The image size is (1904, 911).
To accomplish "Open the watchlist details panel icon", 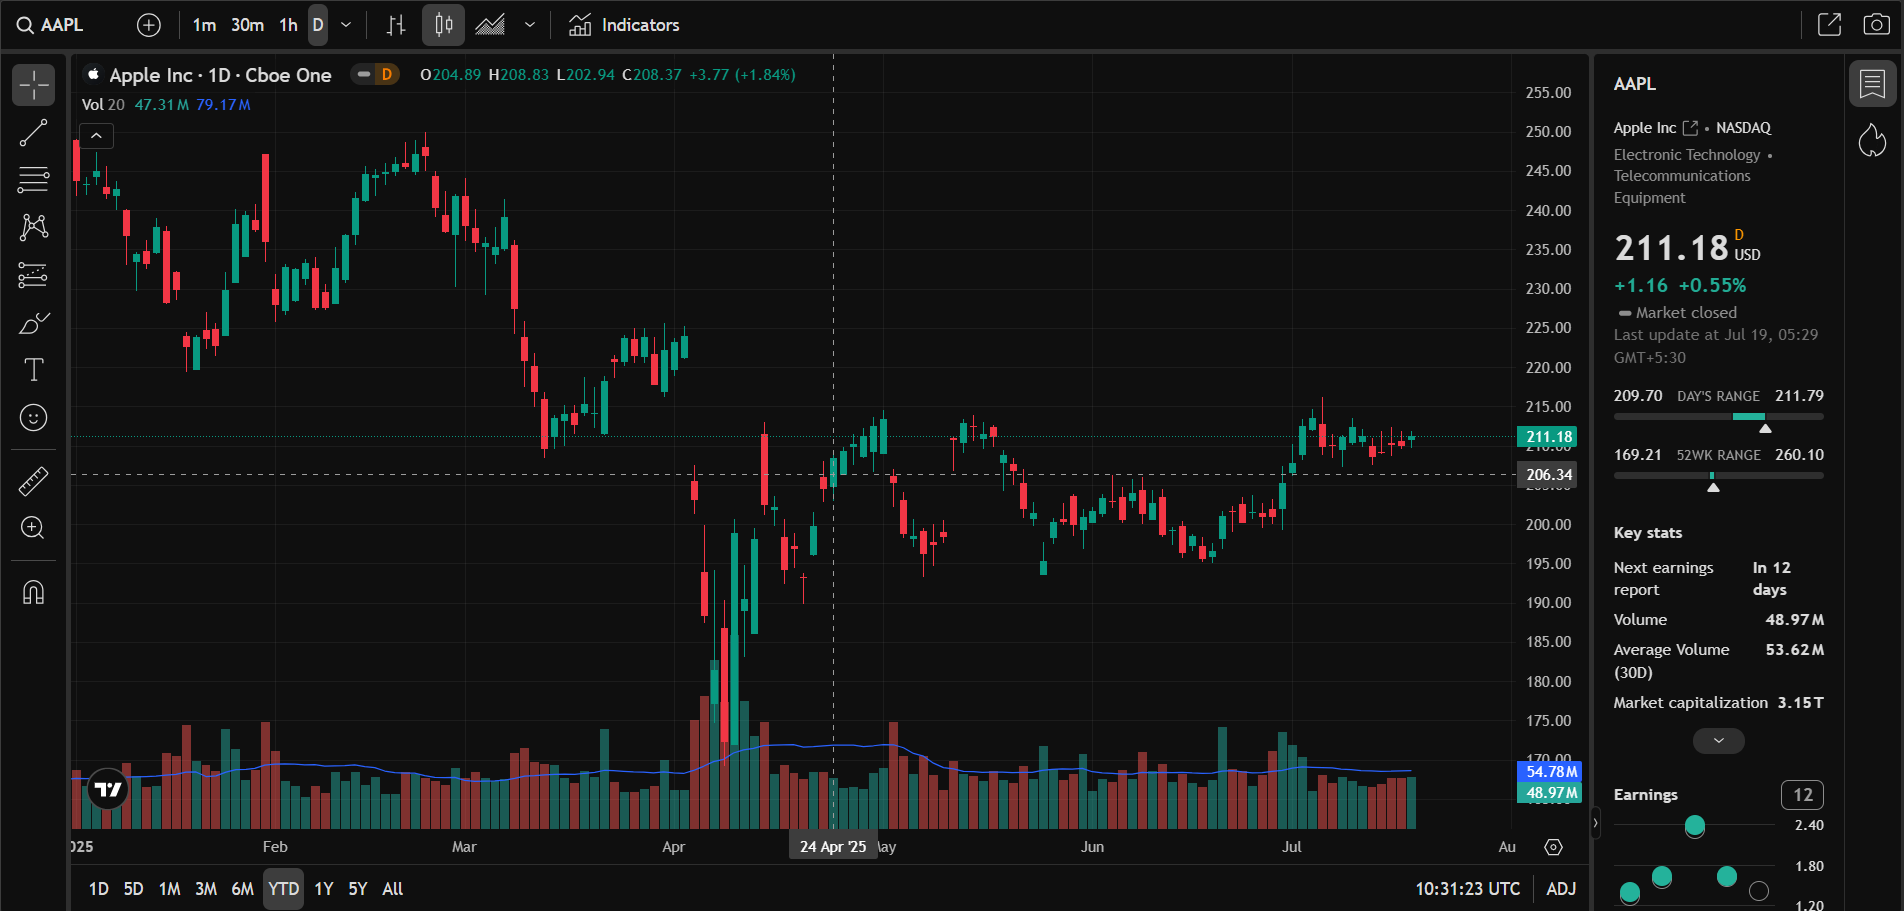I will [1872, 84].
